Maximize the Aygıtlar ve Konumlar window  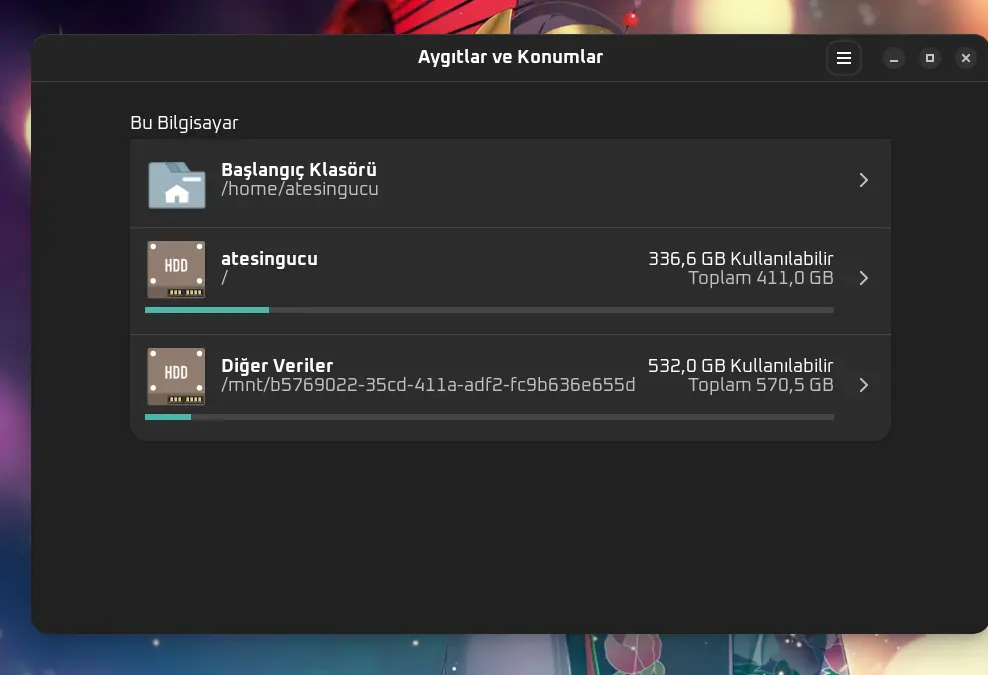[929, 59]
